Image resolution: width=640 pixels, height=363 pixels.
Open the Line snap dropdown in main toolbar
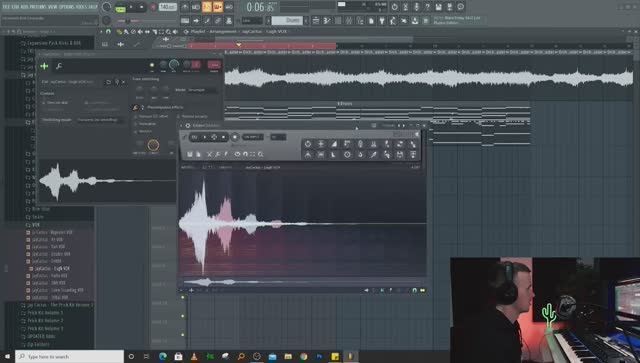252,20
